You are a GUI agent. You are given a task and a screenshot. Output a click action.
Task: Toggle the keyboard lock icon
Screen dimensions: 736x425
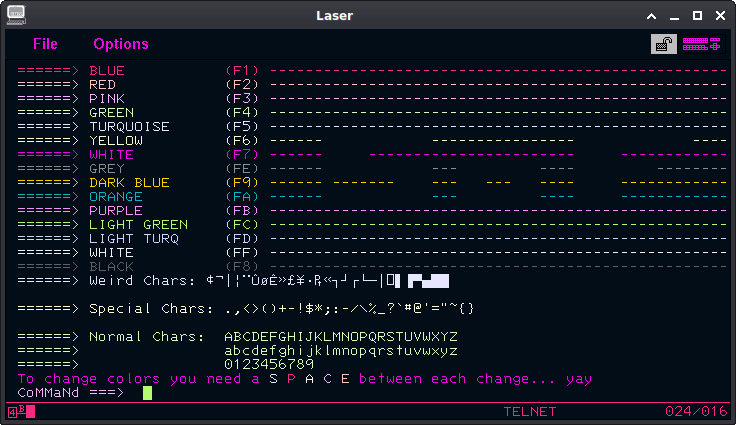(664, 44)
